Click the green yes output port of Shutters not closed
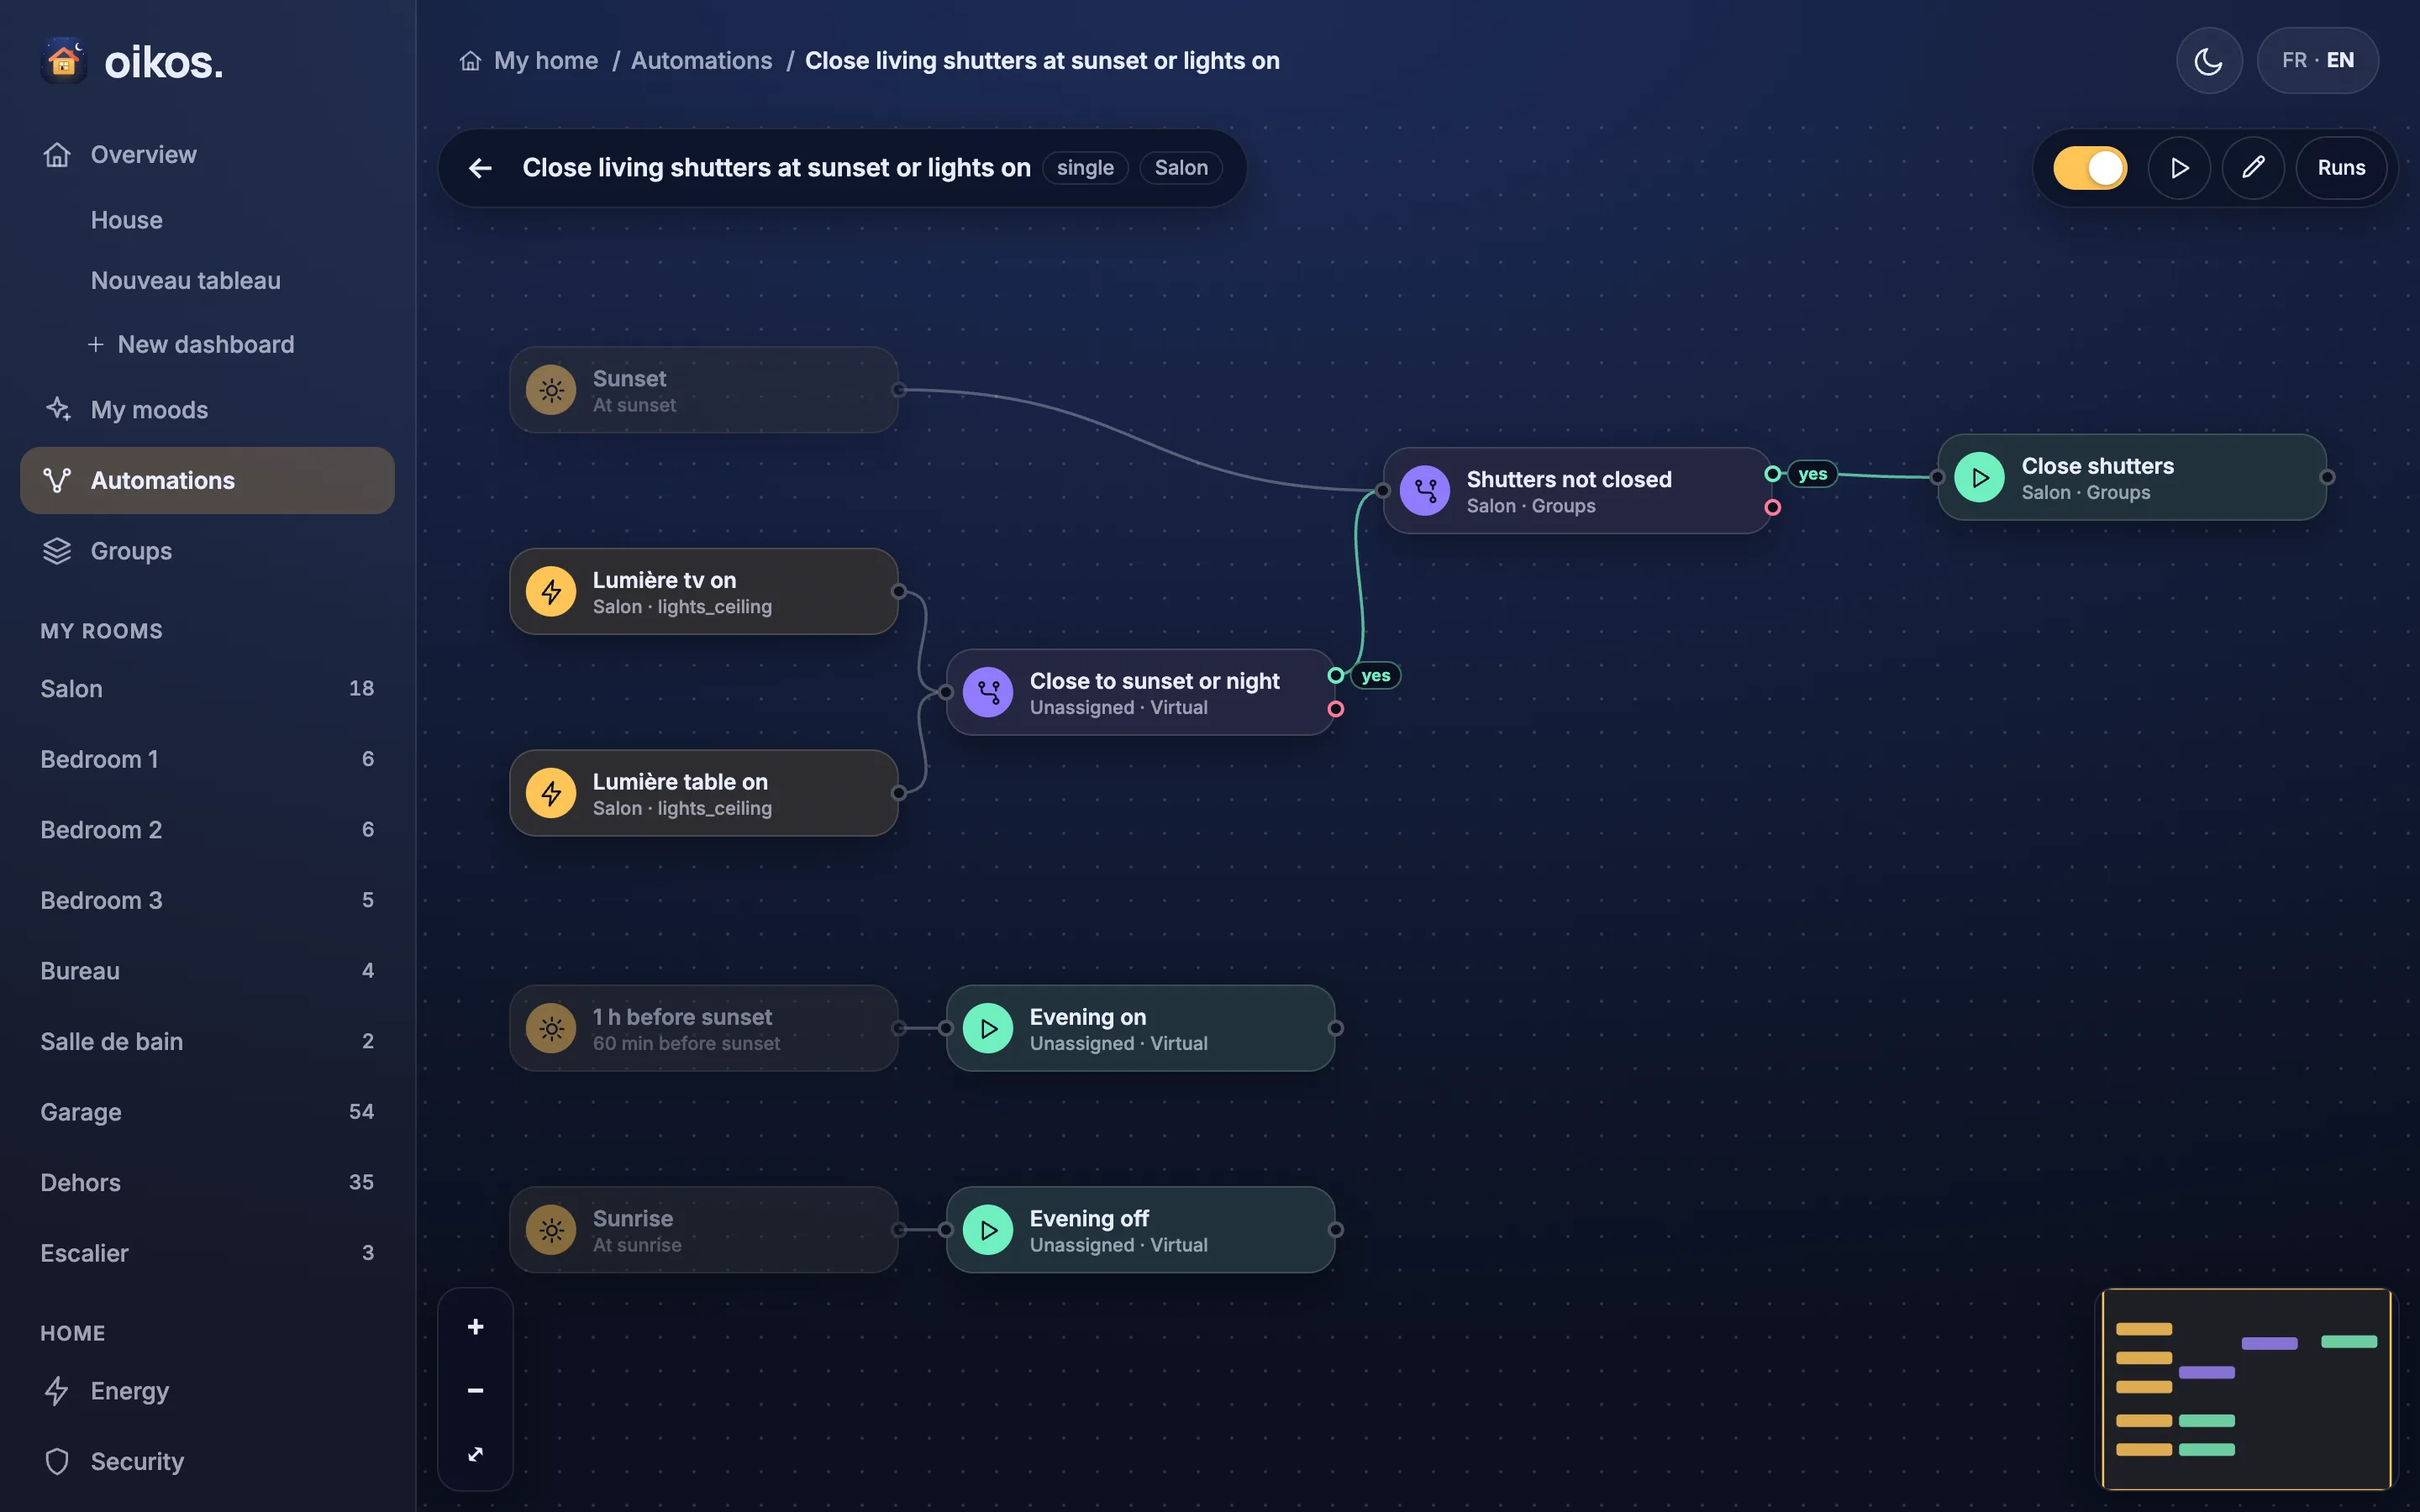2420x1512 pixels. [x=1772, y=474]
